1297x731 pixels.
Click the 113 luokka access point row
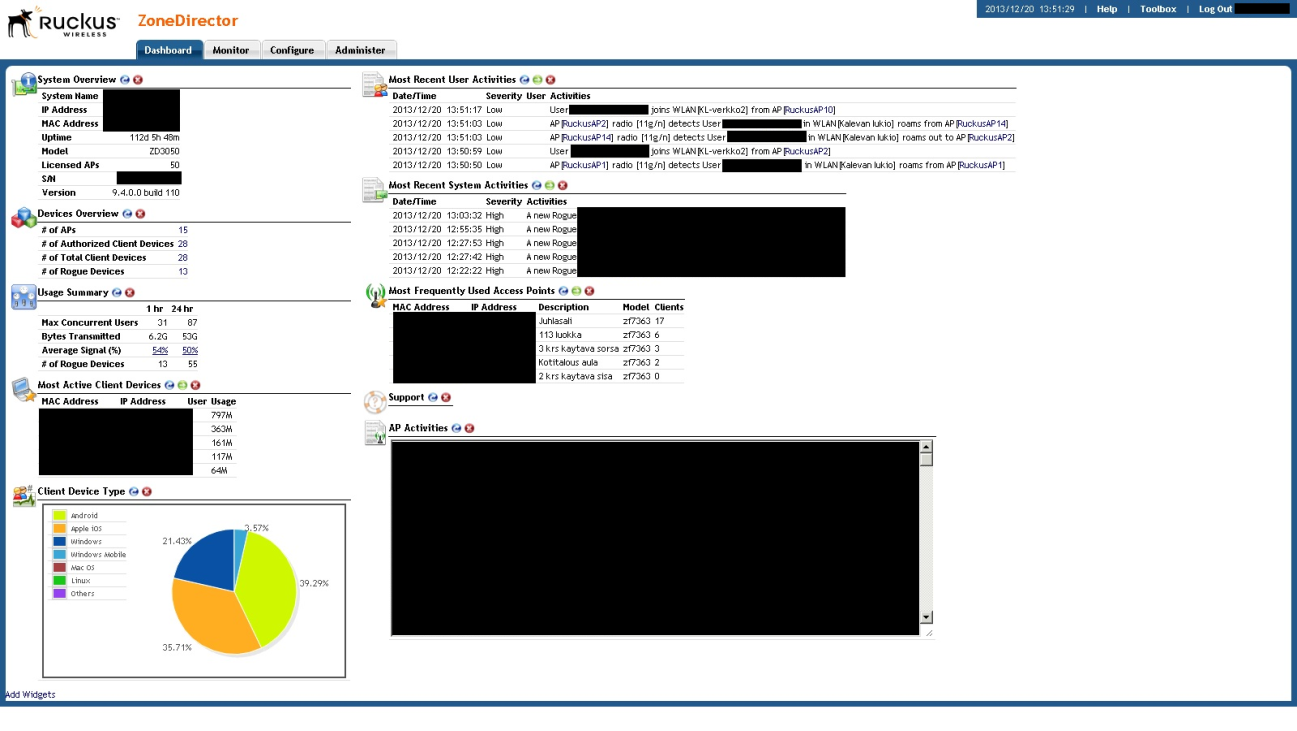tap(538, 335)
